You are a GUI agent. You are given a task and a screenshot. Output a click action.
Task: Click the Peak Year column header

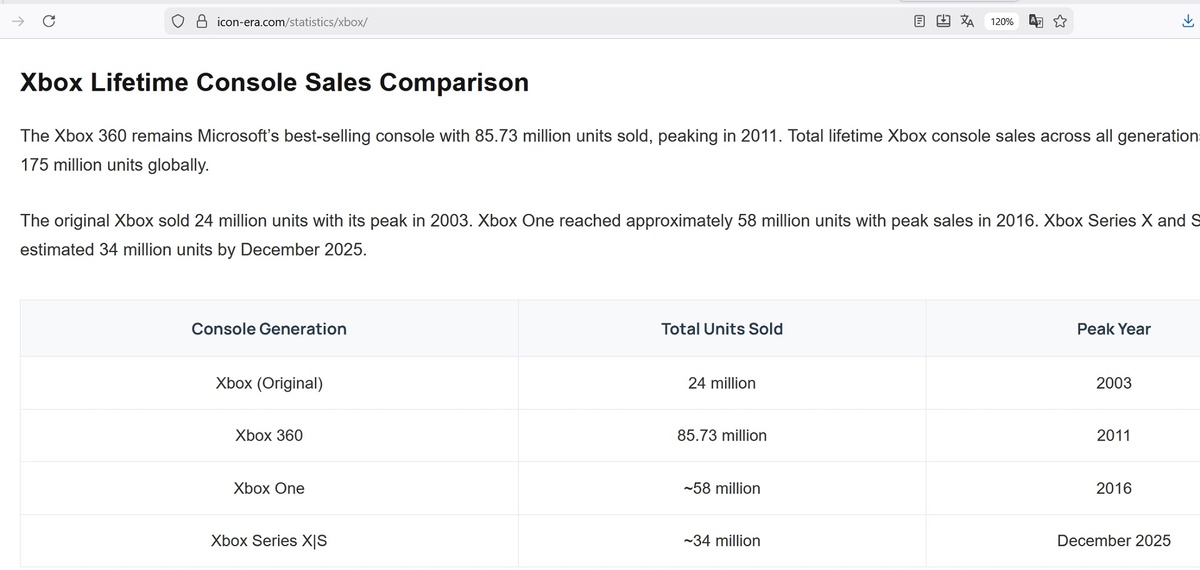tap(1113, 329)
